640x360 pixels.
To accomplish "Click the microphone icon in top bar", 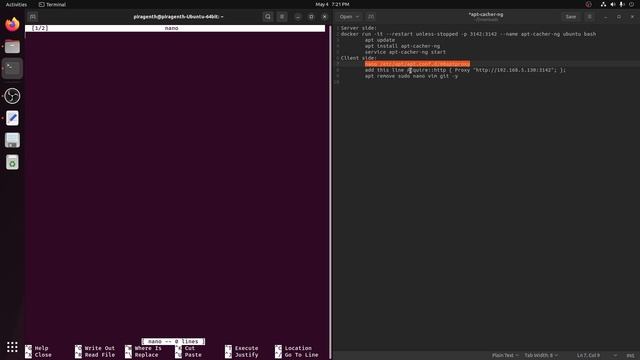I will point(622,4).
